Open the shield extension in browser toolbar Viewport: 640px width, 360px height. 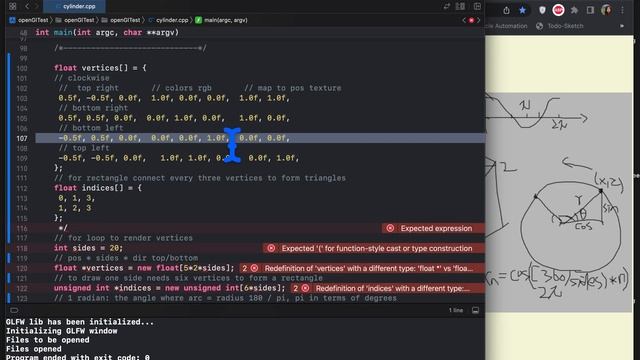coord(542,10)
